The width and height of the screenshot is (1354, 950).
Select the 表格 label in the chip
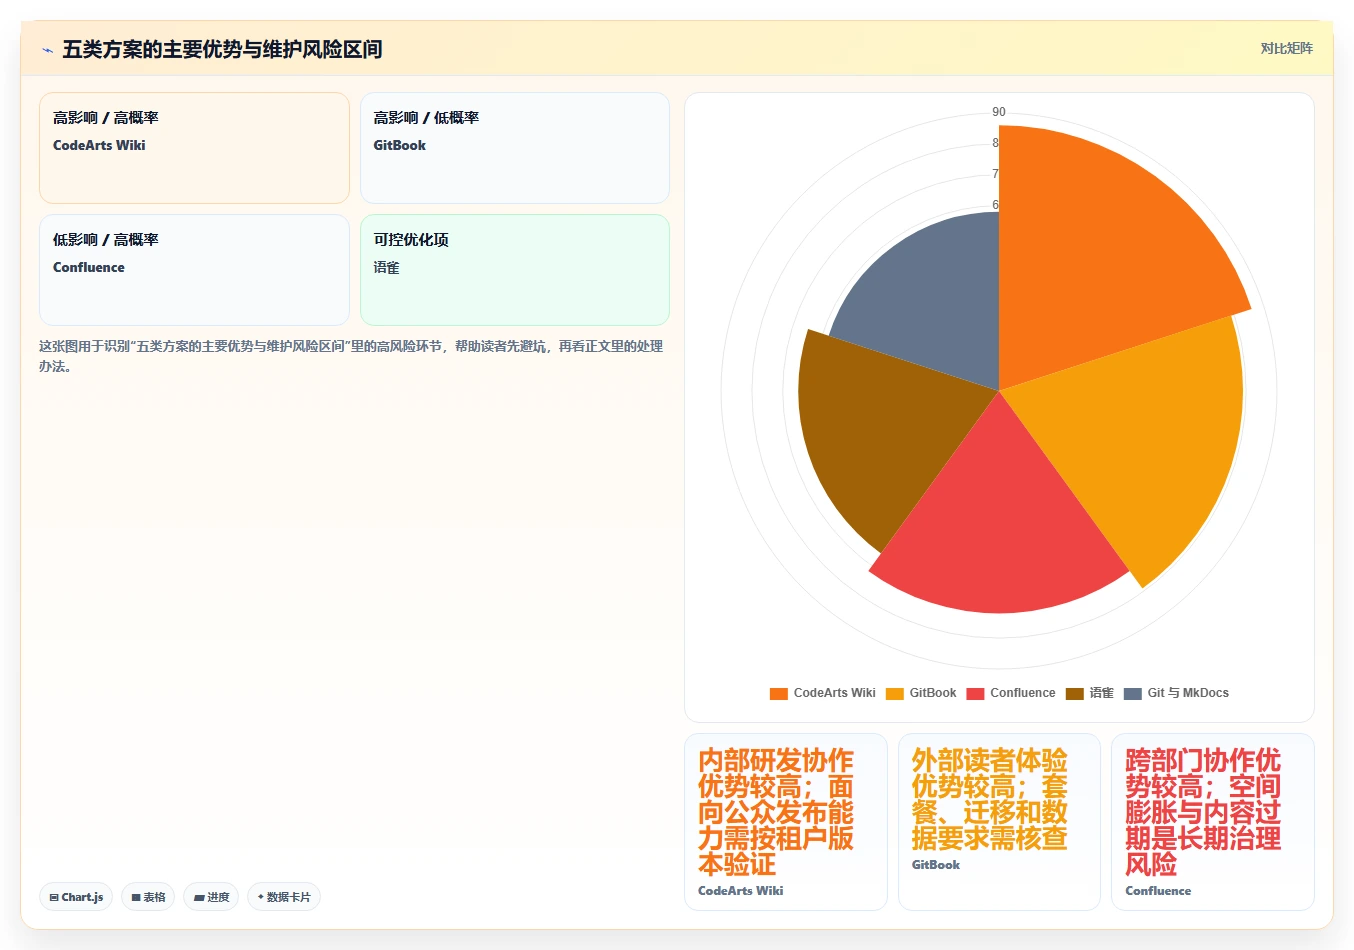tap(154, 897)
